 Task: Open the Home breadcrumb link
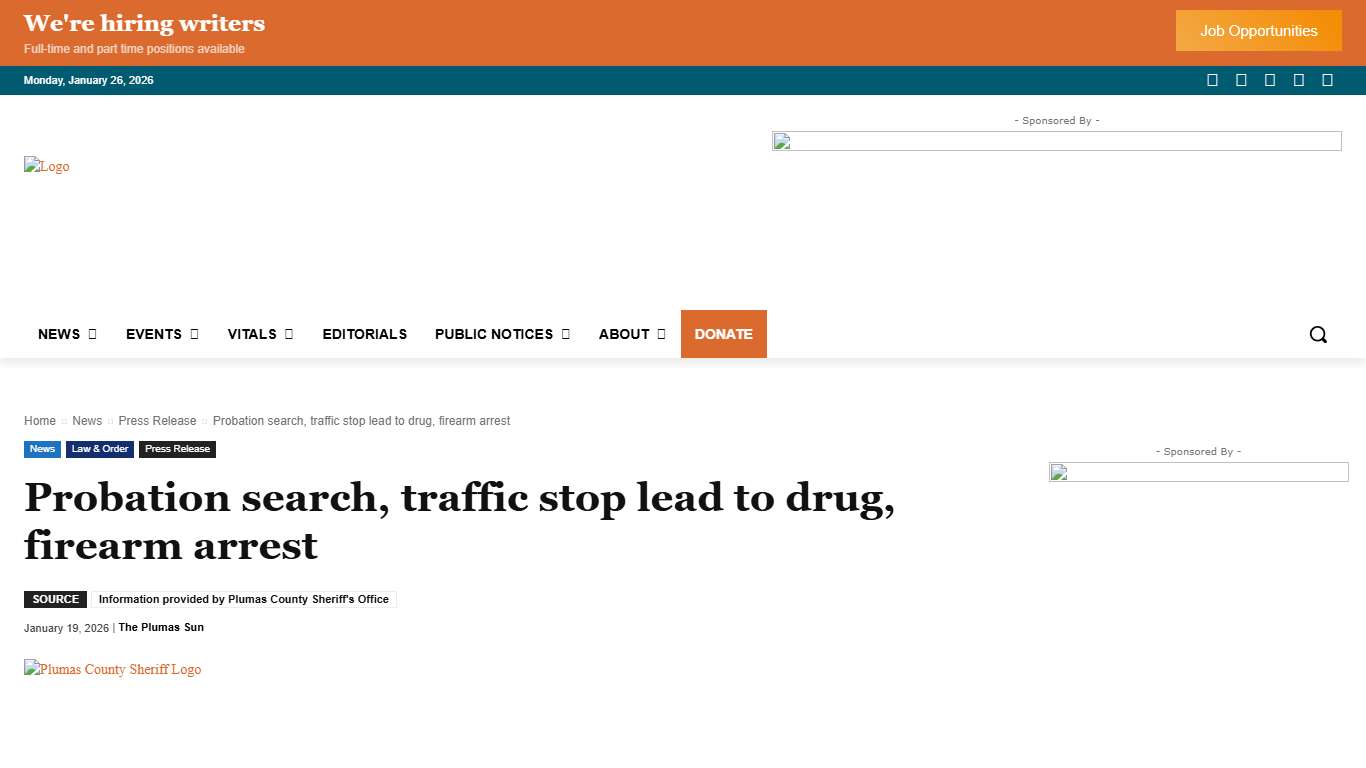[40, 420]
